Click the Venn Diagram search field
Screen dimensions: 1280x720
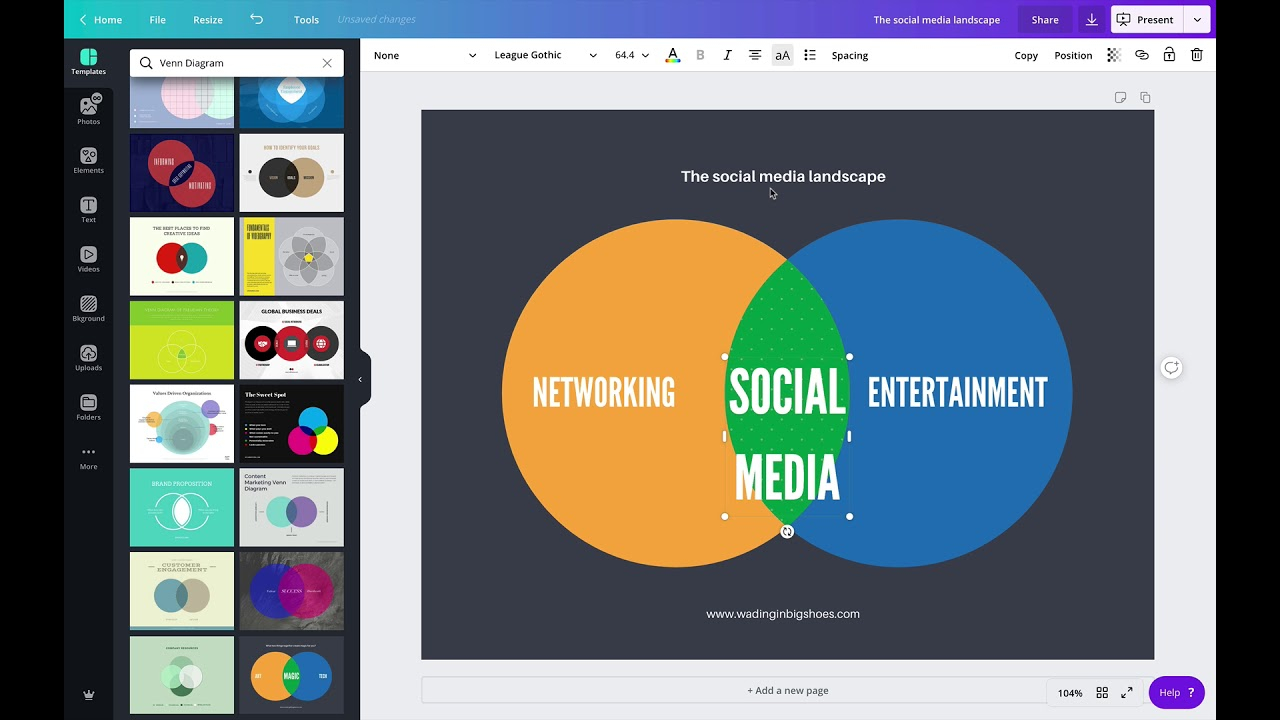(237, 63)
